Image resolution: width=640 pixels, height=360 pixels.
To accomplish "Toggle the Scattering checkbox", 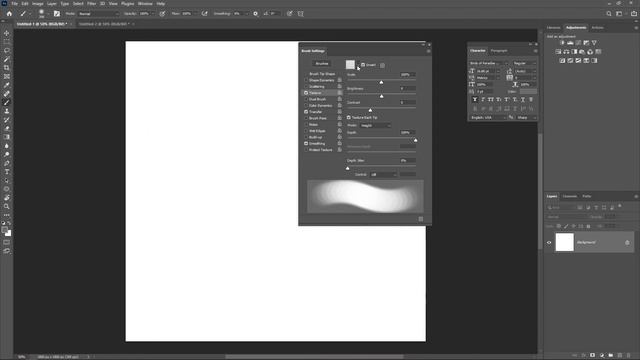I will [306, 87].
